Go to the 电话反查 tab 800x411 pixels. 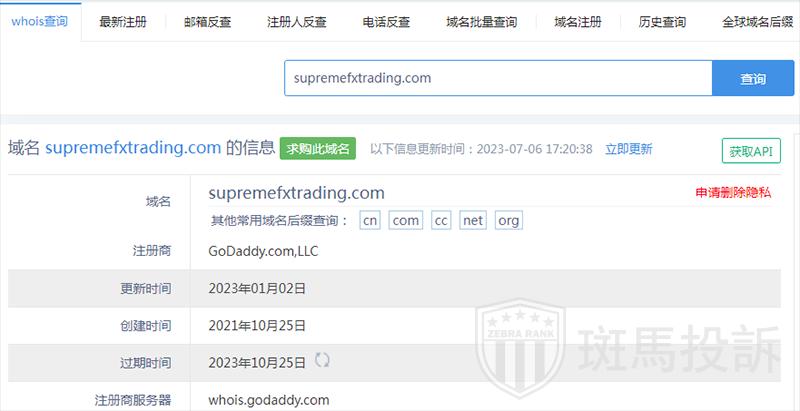point(386,22)
